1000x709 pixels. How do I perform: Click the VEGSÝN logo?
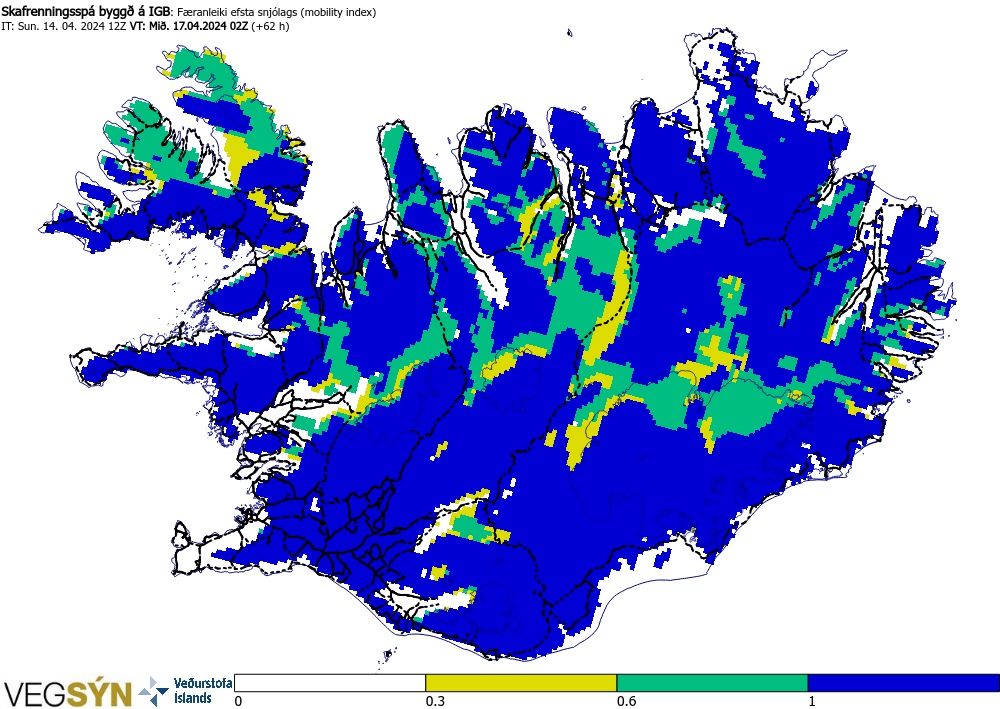[67, 693]
